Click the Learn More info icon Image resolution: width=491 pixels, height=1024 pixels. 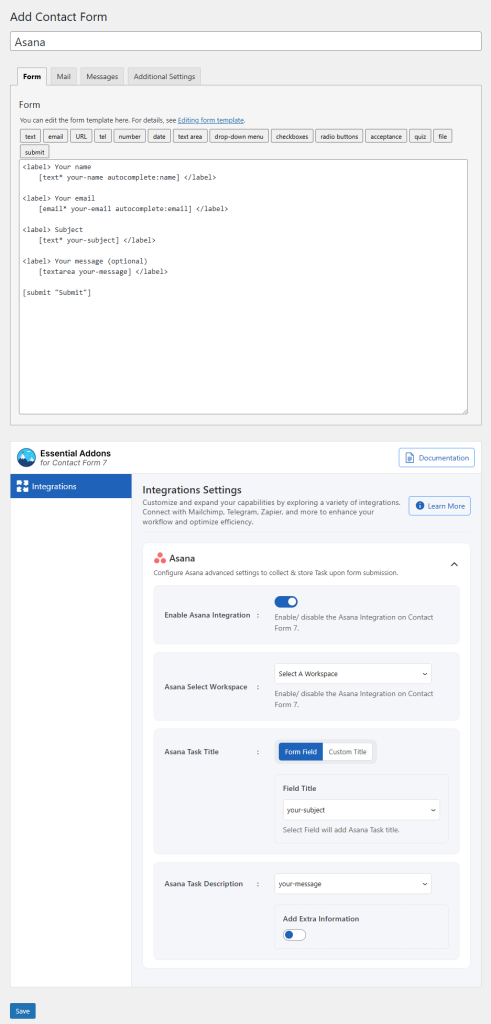pyautogui.click(x=420, y=506)
